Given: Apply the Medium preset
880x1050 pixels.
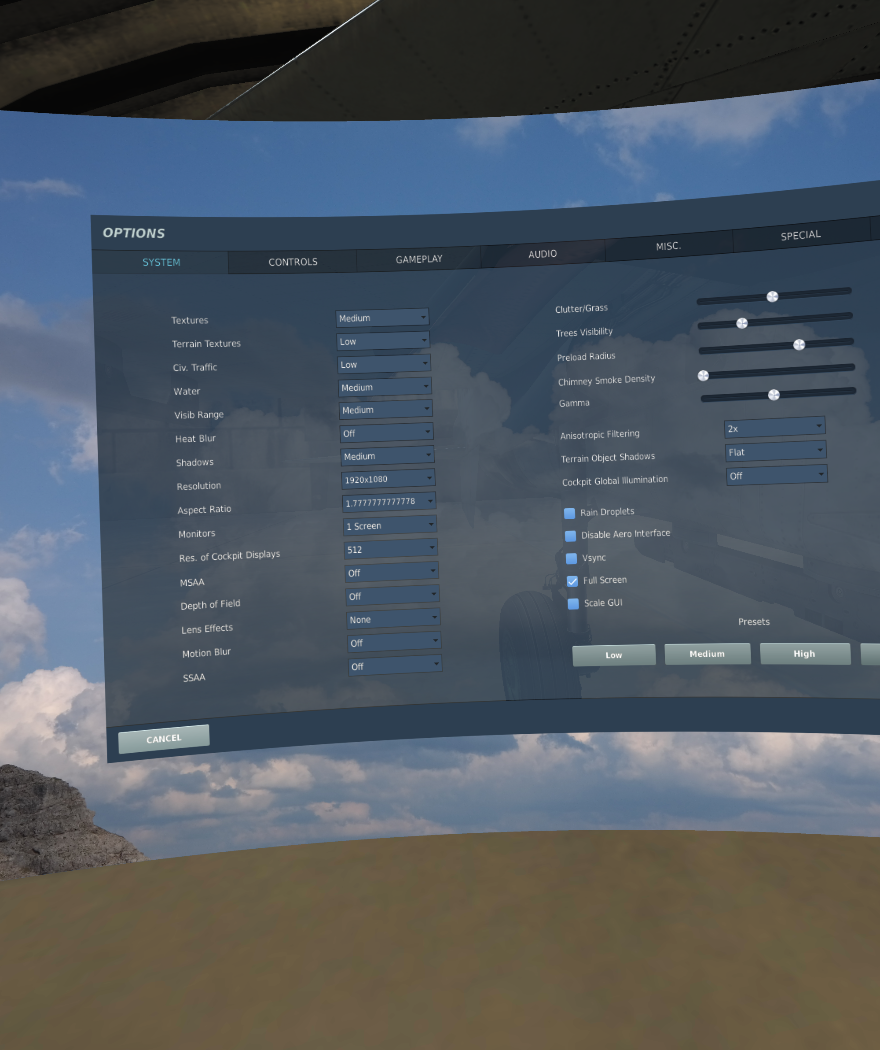Looking at the screenshot, I should [x=707, y=654].
